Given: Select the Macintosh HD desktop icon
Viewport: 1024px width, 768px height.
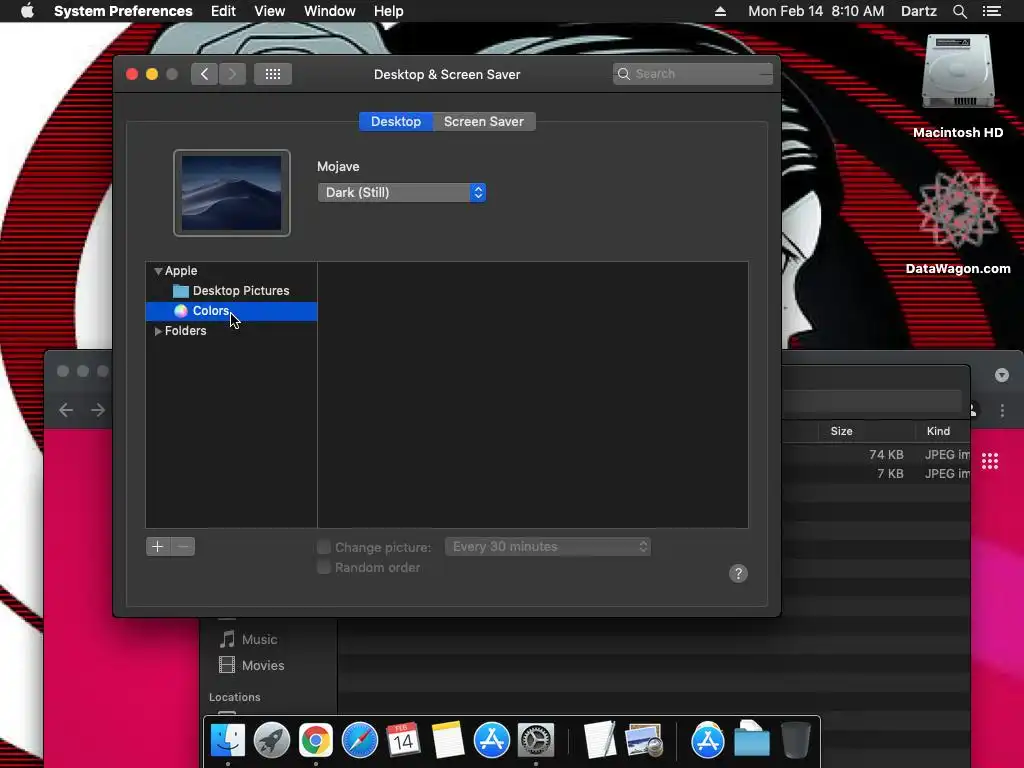Looking at the screenshot, I should tap(958, 86).
